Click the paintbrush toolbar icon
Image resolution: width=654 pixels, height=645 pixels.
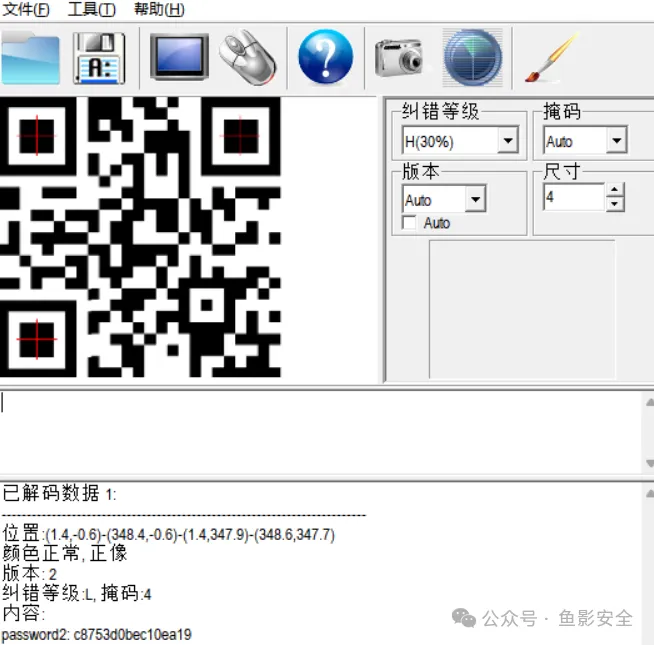(x=552, y=58)
